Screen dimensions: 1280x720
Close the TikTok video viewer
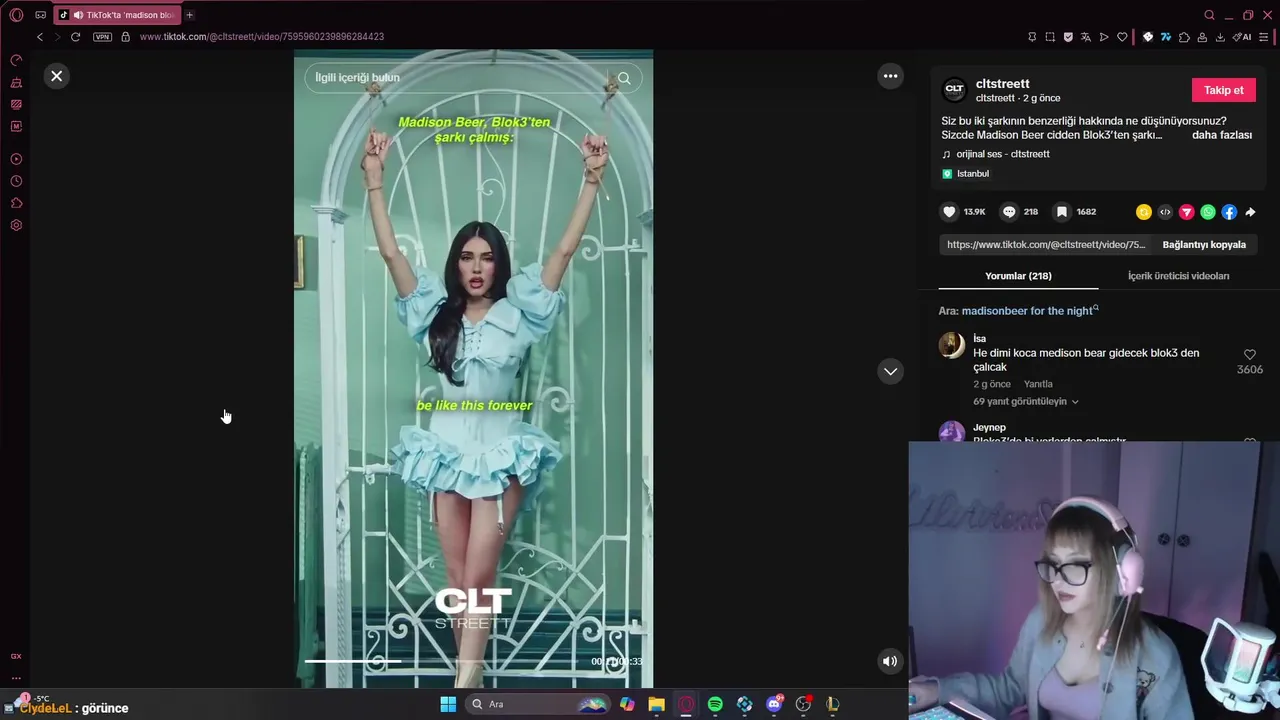[57, 76]
